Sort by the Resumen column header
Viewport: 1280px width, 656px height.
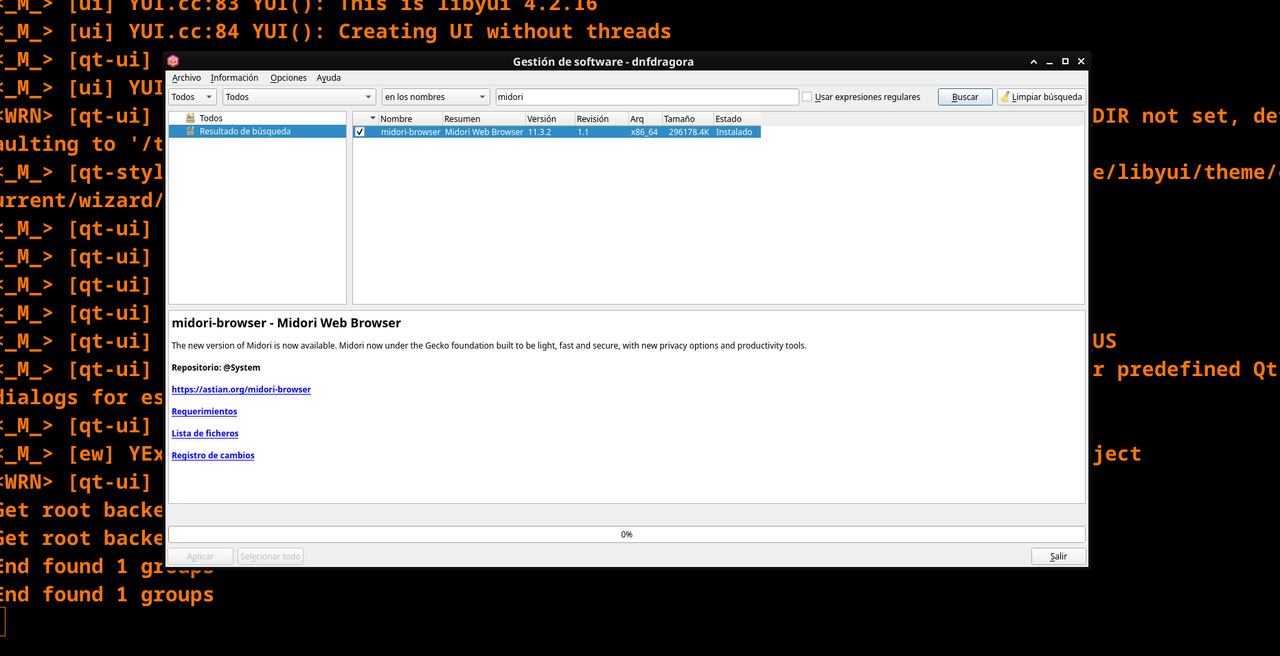(x=484, y=118)
